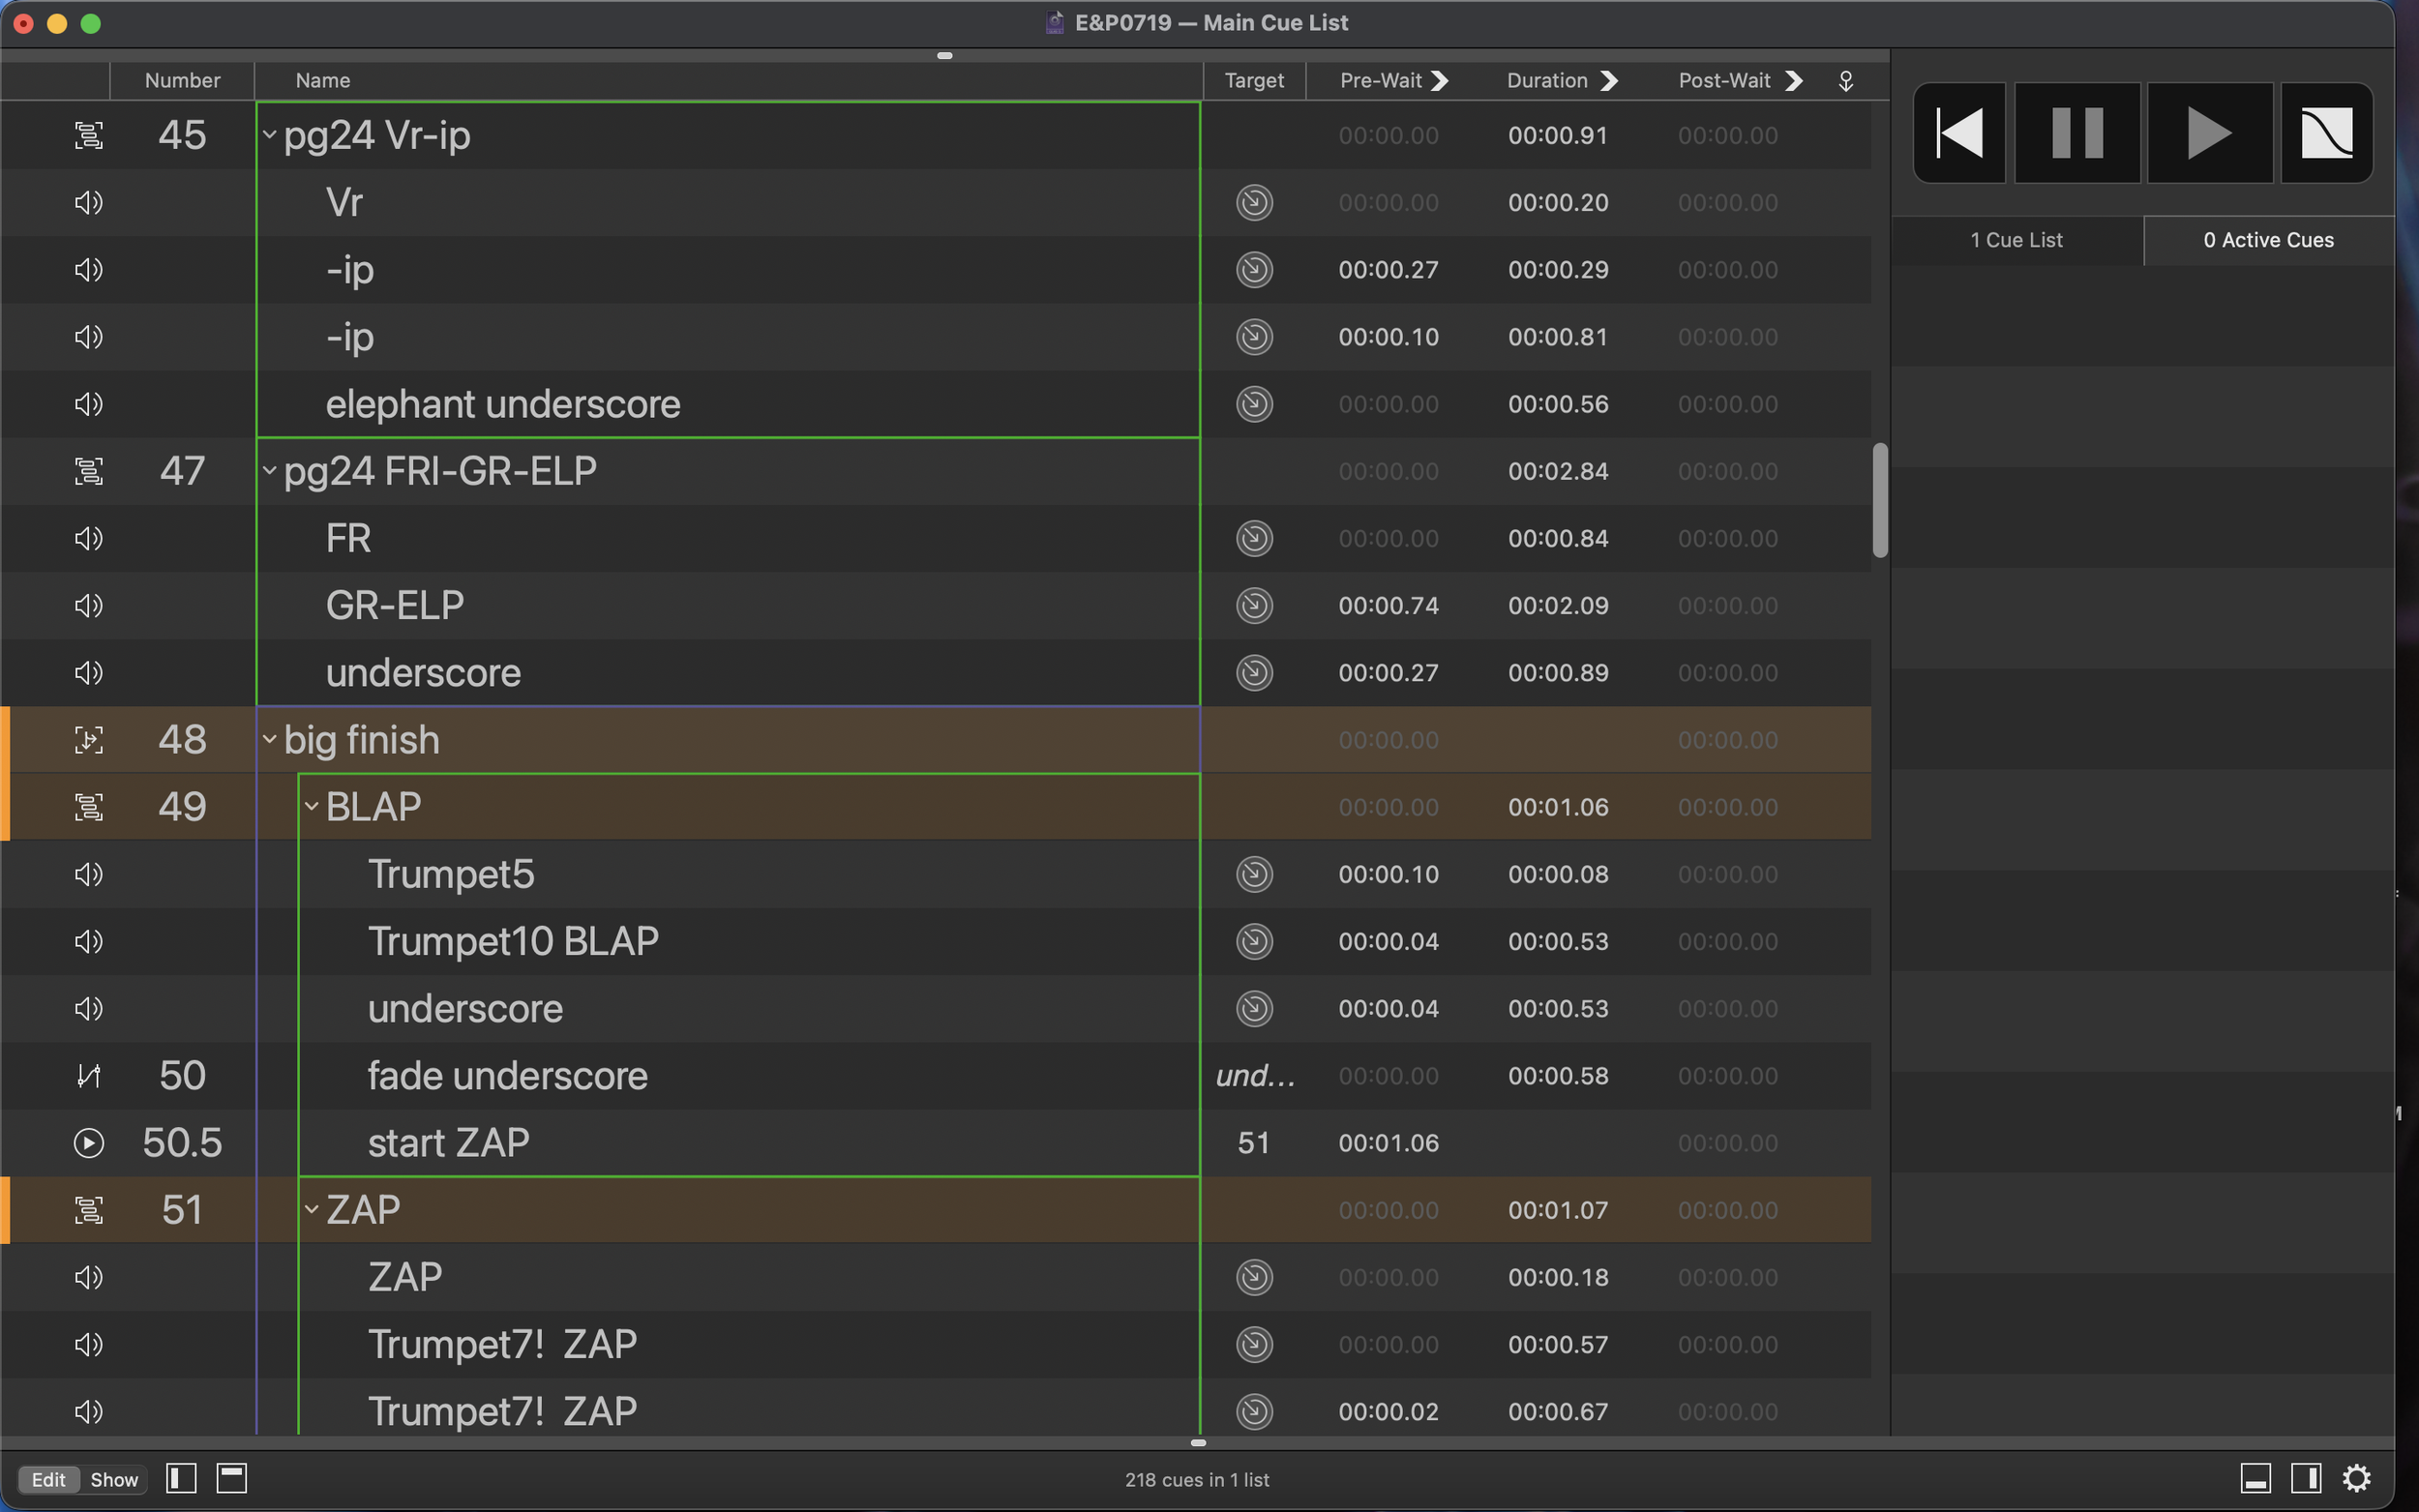Switch to Show mode
Screen dimensions: 2419x1512
114,1479
